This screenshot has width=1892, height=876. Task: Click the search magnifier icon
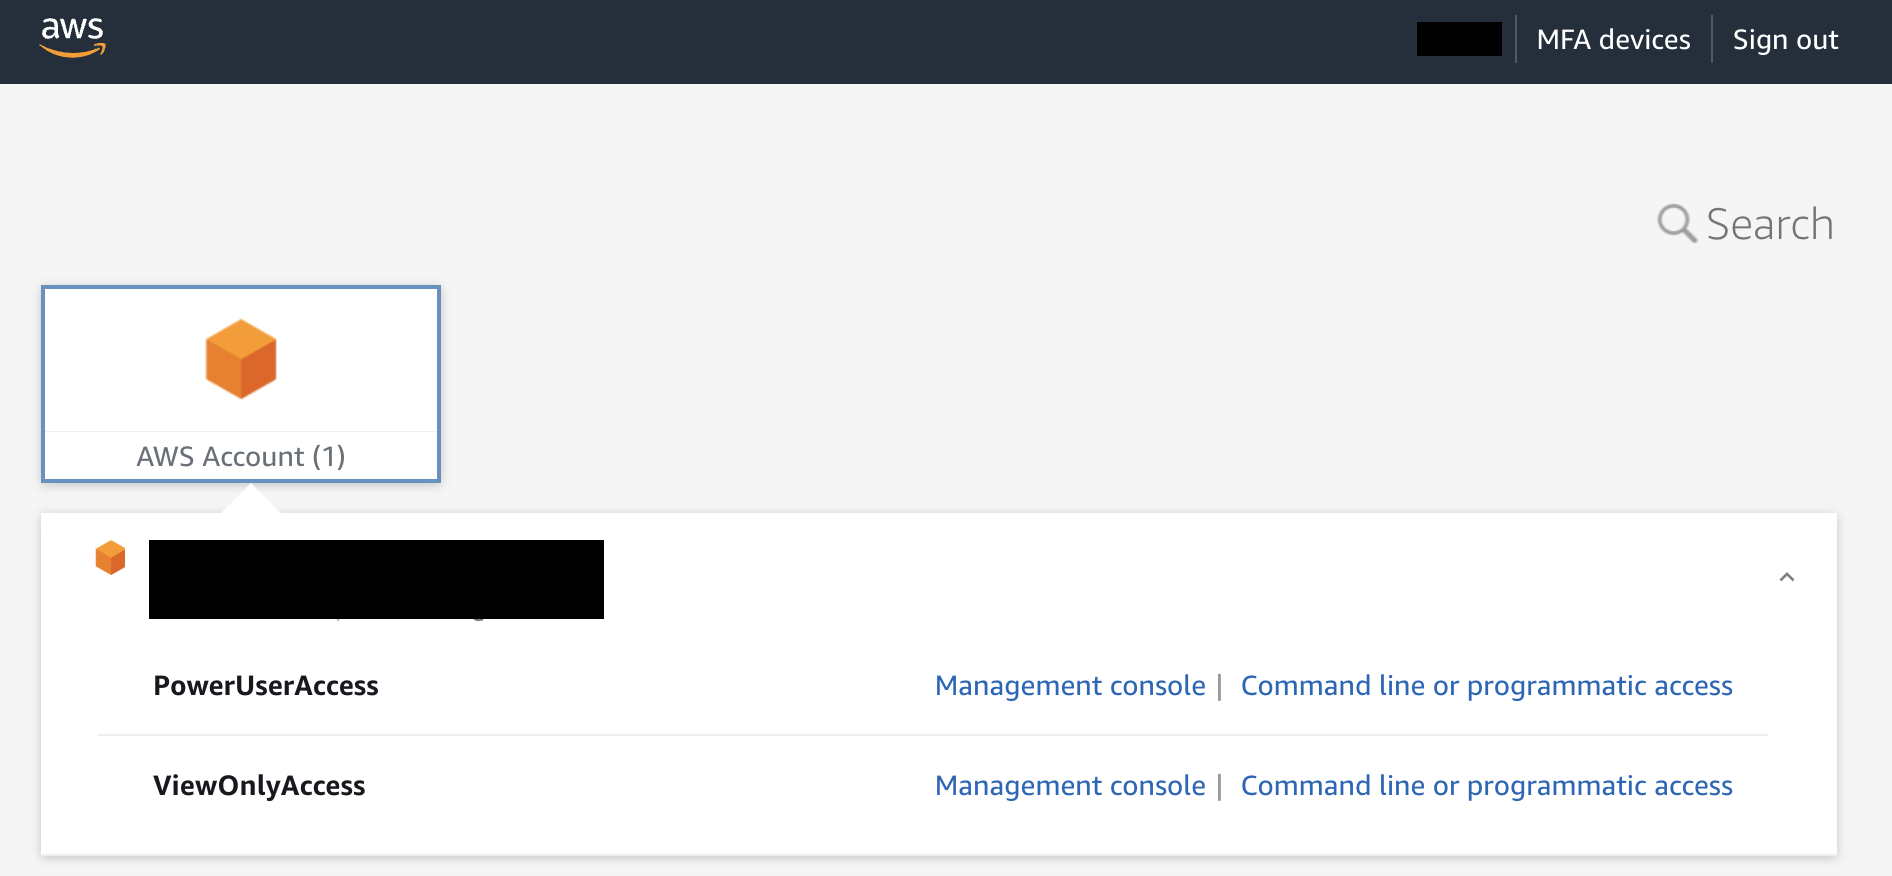[1677, 223]
